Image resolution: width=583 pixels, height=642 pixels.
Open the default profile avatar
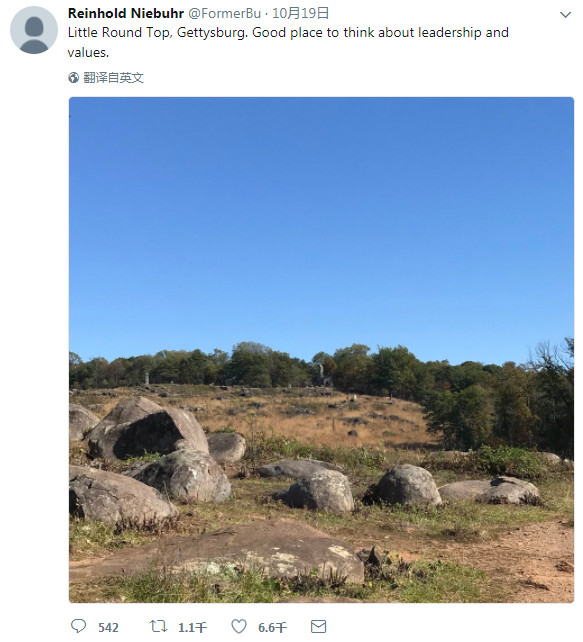coord(34,30)
